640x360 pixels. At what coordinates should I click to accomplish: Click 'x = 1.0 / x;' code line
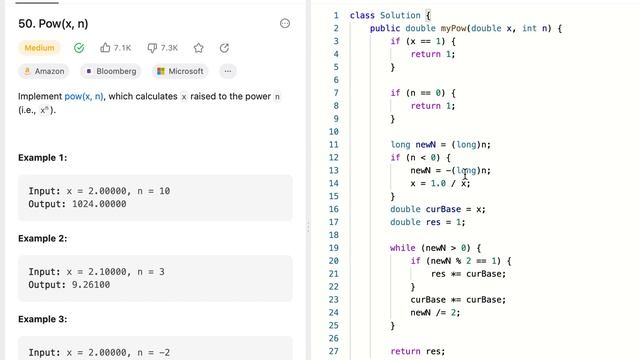click(x=440, y=183)
